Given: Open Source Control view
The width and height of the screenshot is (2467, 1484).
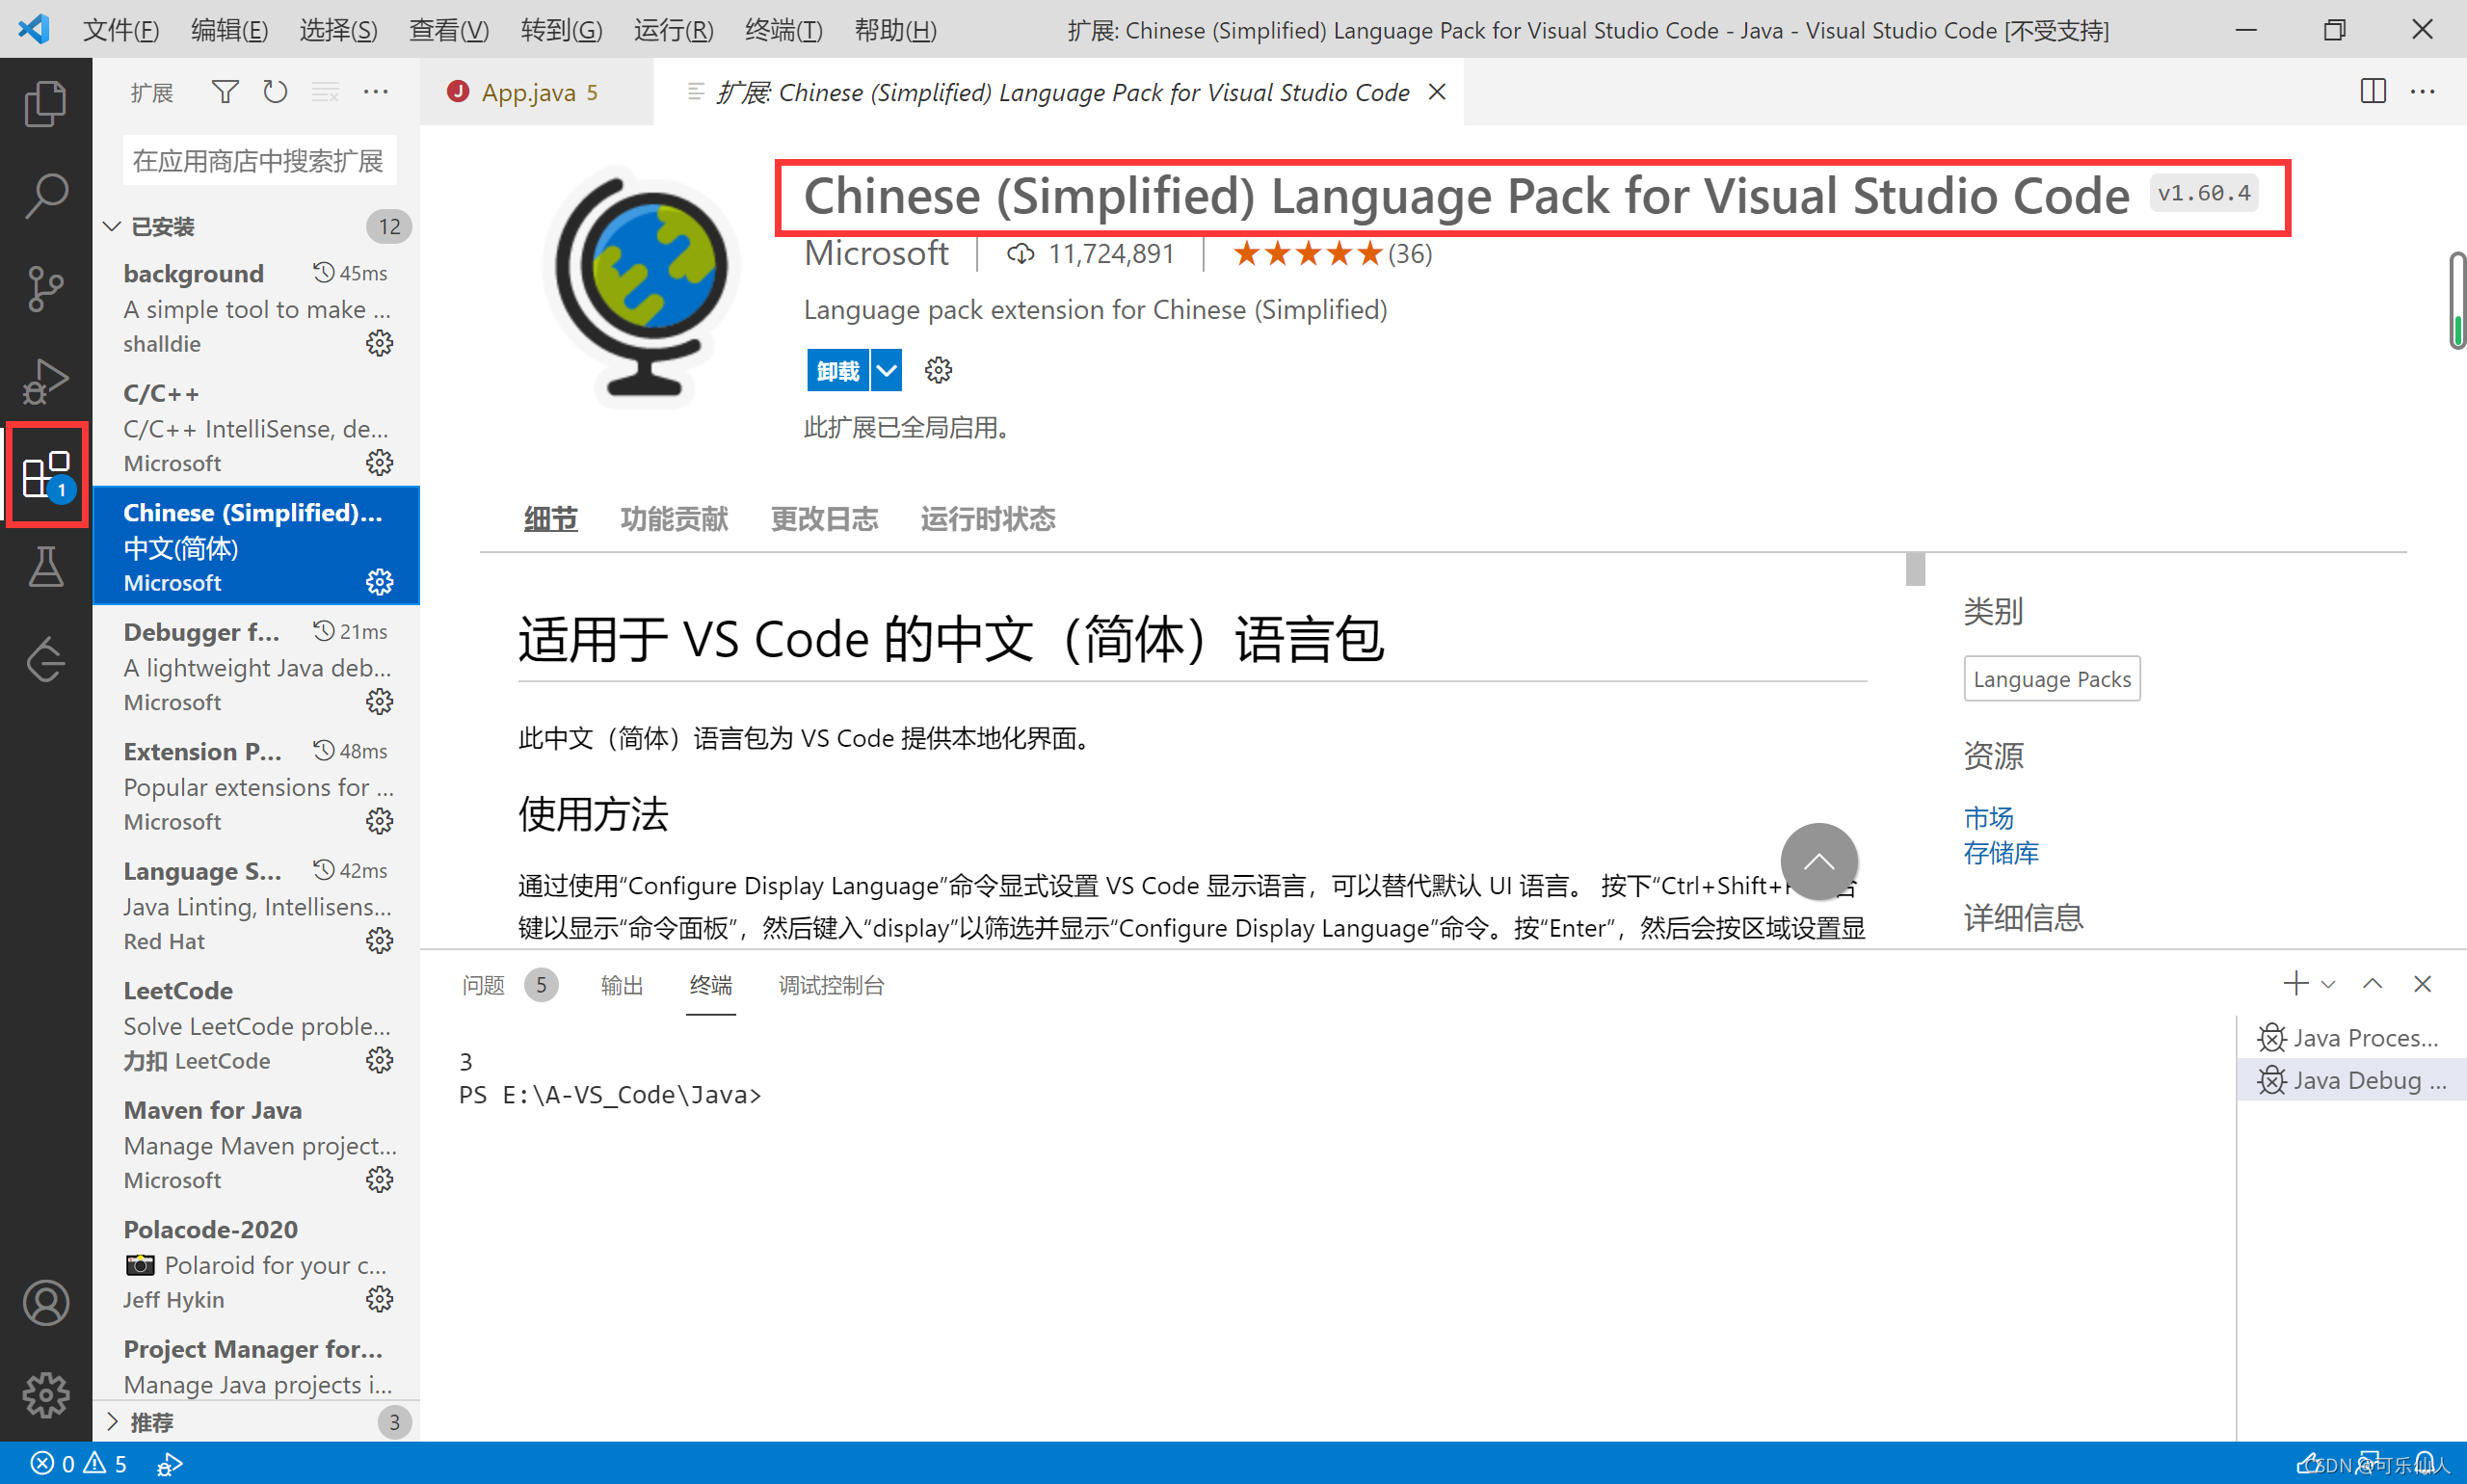Looking at the screenshot, I should coord(45,289).
